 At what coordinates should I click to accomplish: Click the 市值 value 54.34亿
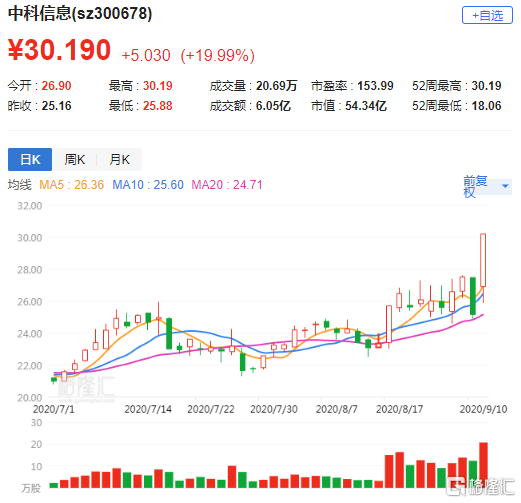(366, 106)
